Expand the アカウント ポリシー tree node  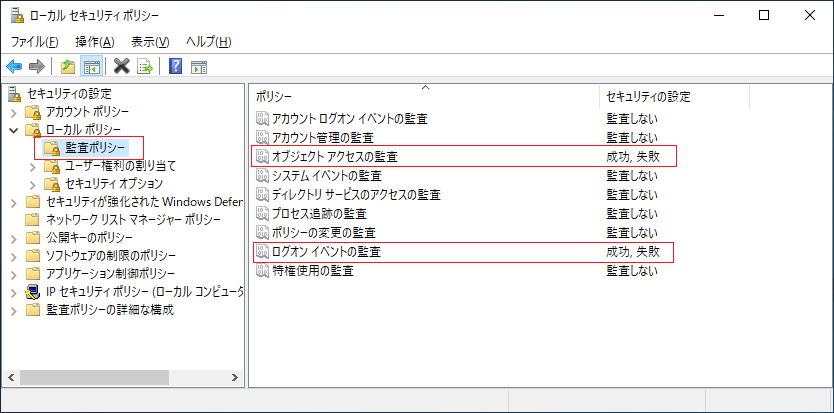click(14, 112)
